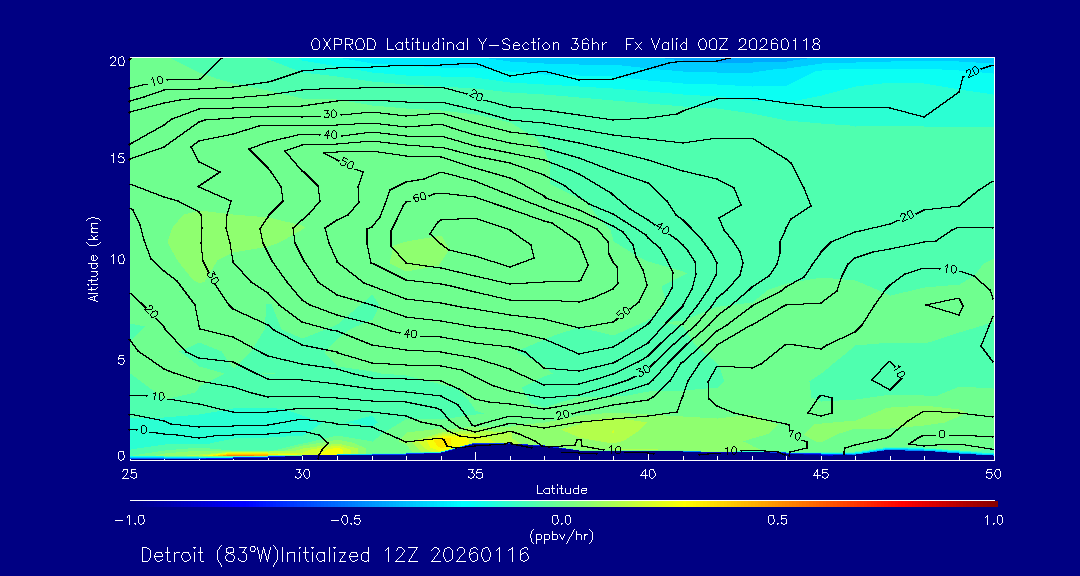1080x576 pixels.
Task: Click the colorbar label 1.0
Action: 994,520
